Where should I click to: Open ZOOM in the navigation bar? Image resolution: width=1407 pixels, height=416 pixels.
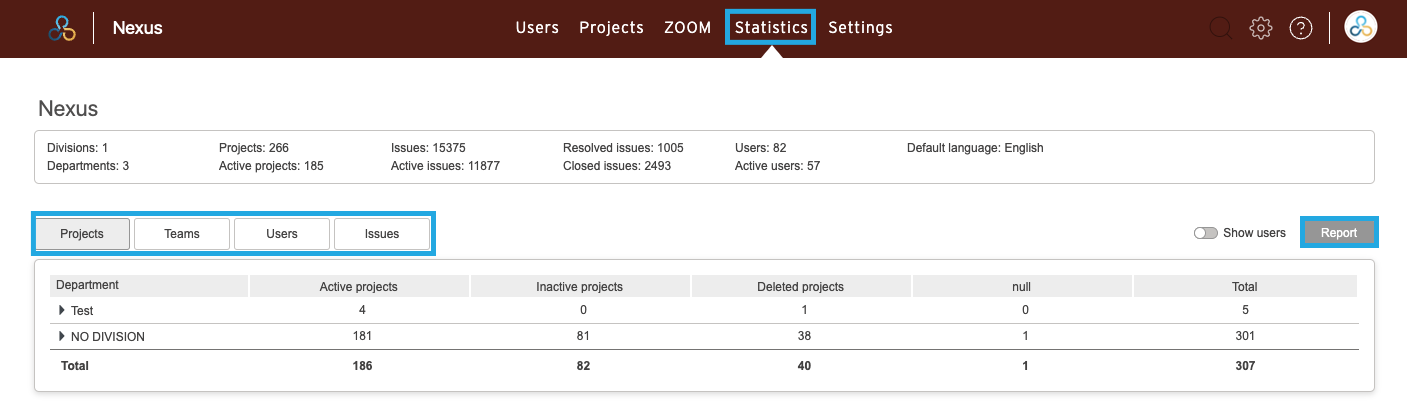point(687,28)
